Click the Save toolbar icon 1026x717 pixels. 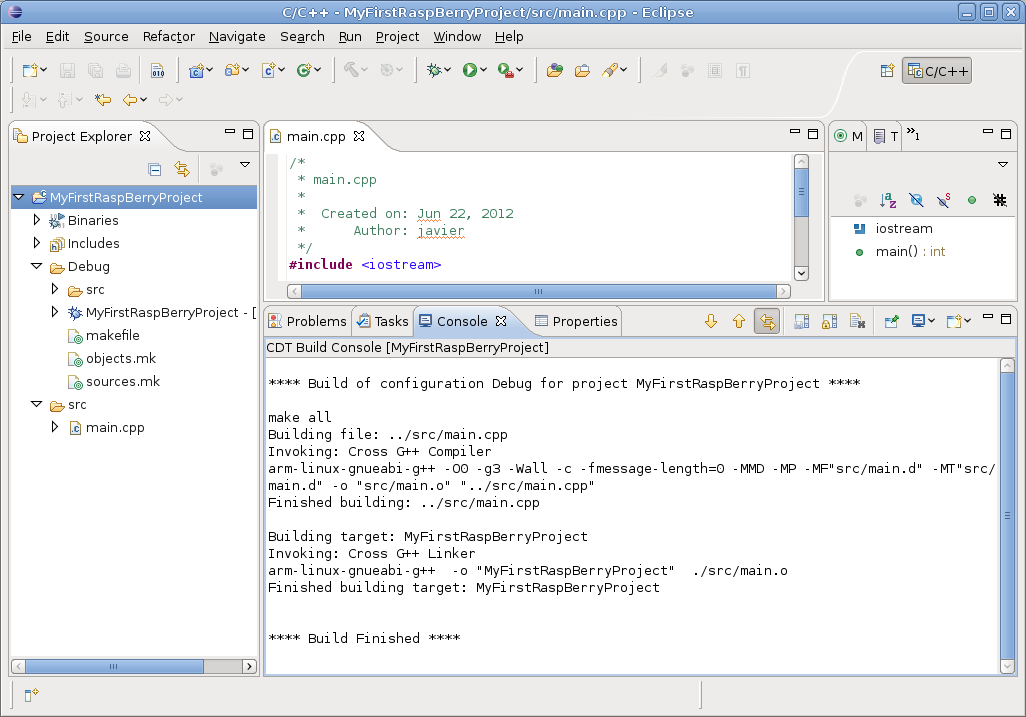[67, 70]
